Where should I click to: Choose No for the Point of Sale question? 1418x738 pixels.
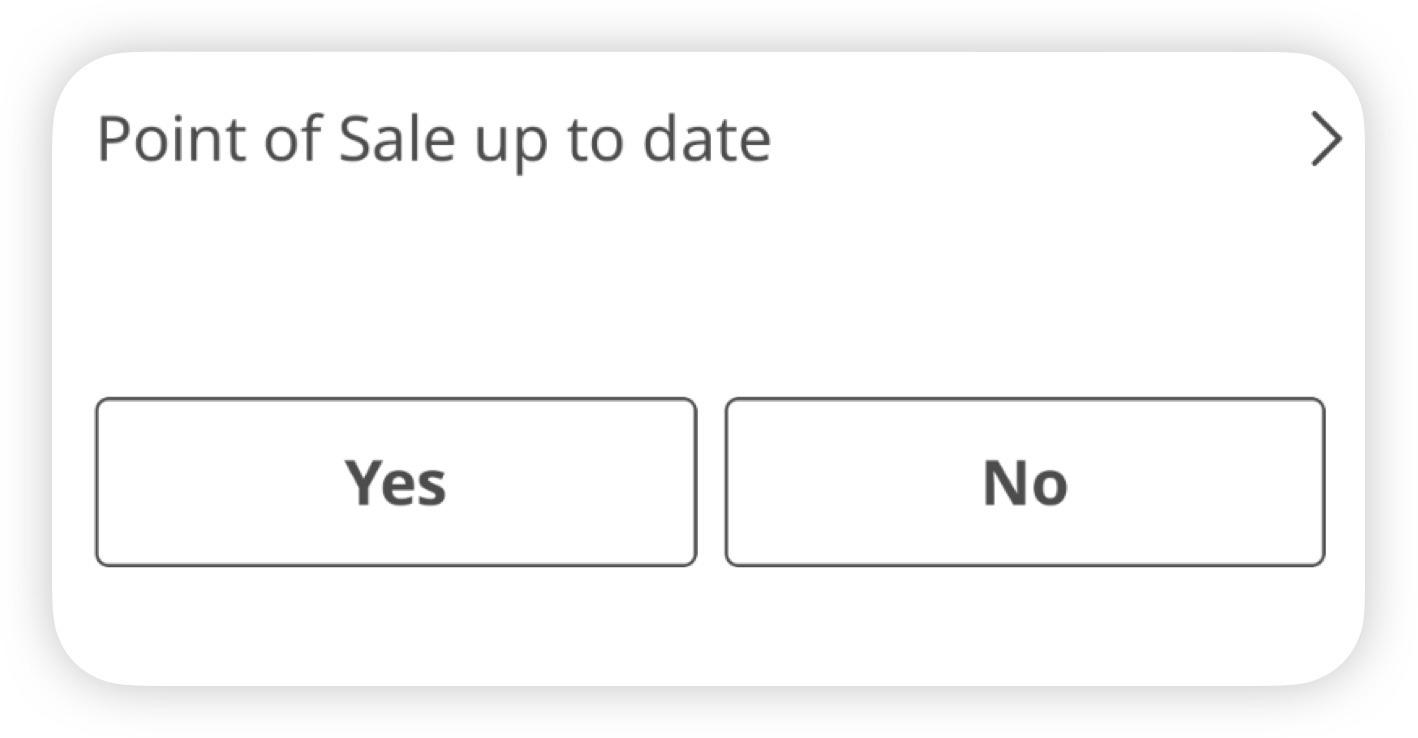click(1025, 482)
